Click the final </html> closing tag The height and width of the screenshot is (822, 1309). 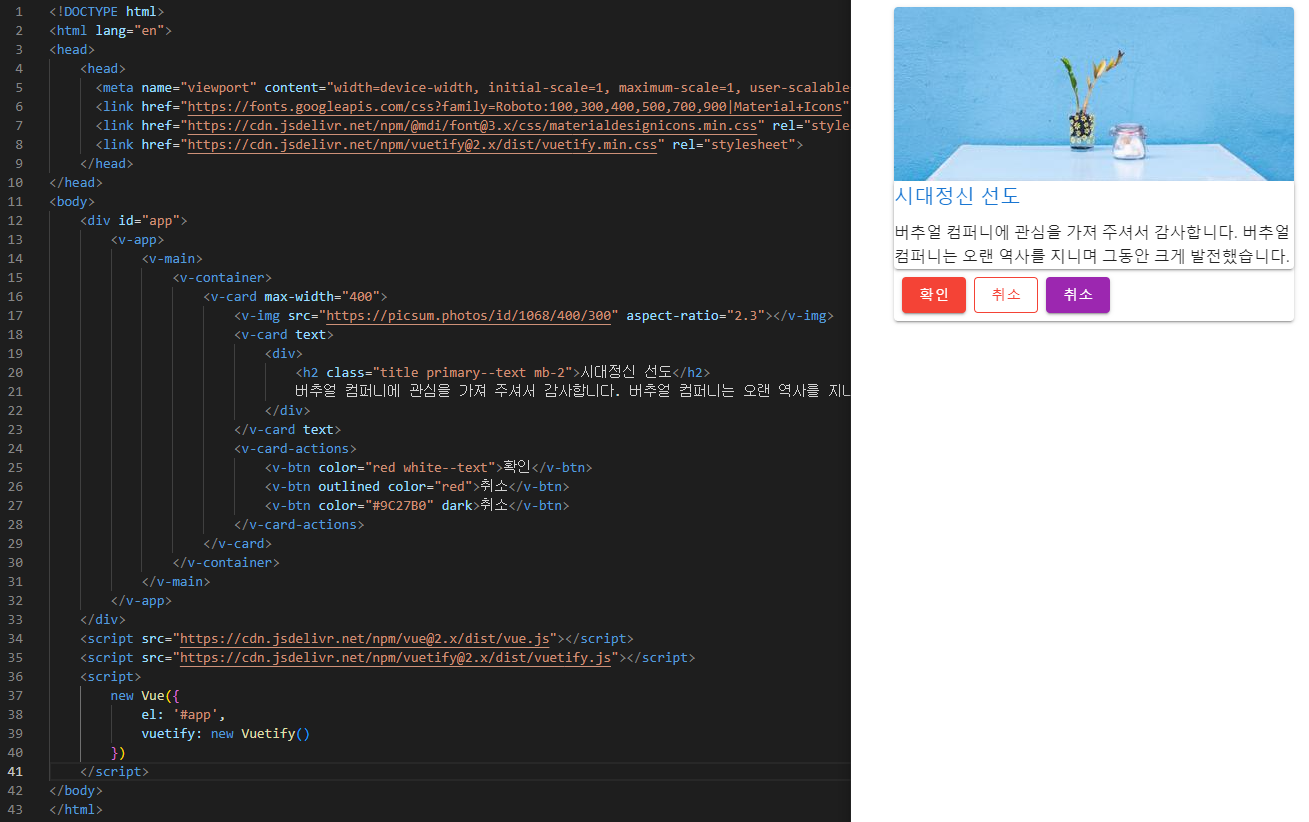[x=76, y=809]
